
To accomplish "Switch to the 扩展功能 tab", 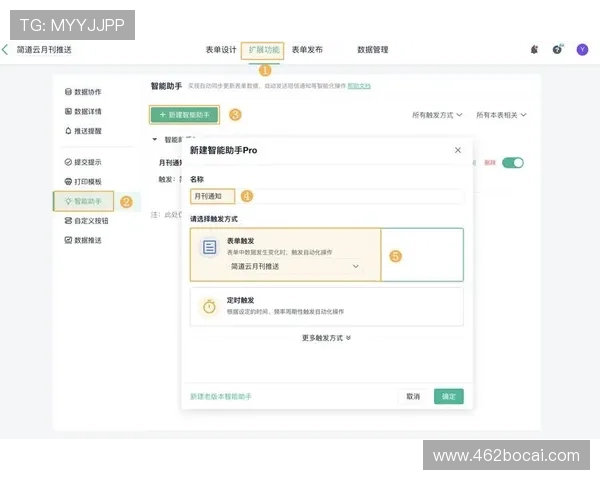I will tap(264, 50).
